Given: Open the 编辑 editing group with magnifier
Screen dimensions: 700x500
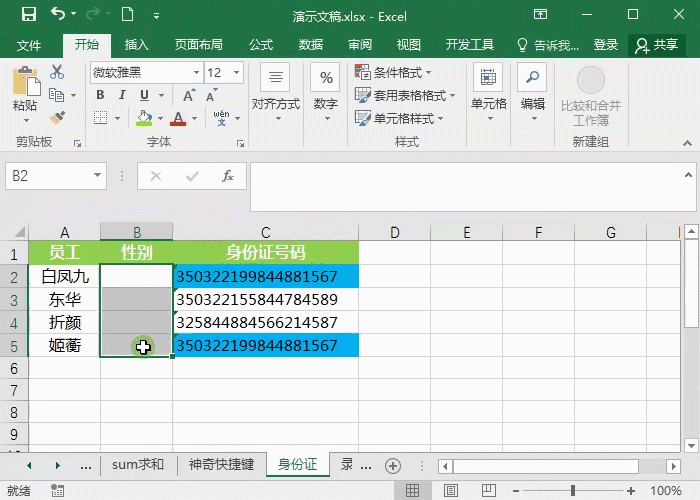Looking at the screenshot, I should pos(533,93).
